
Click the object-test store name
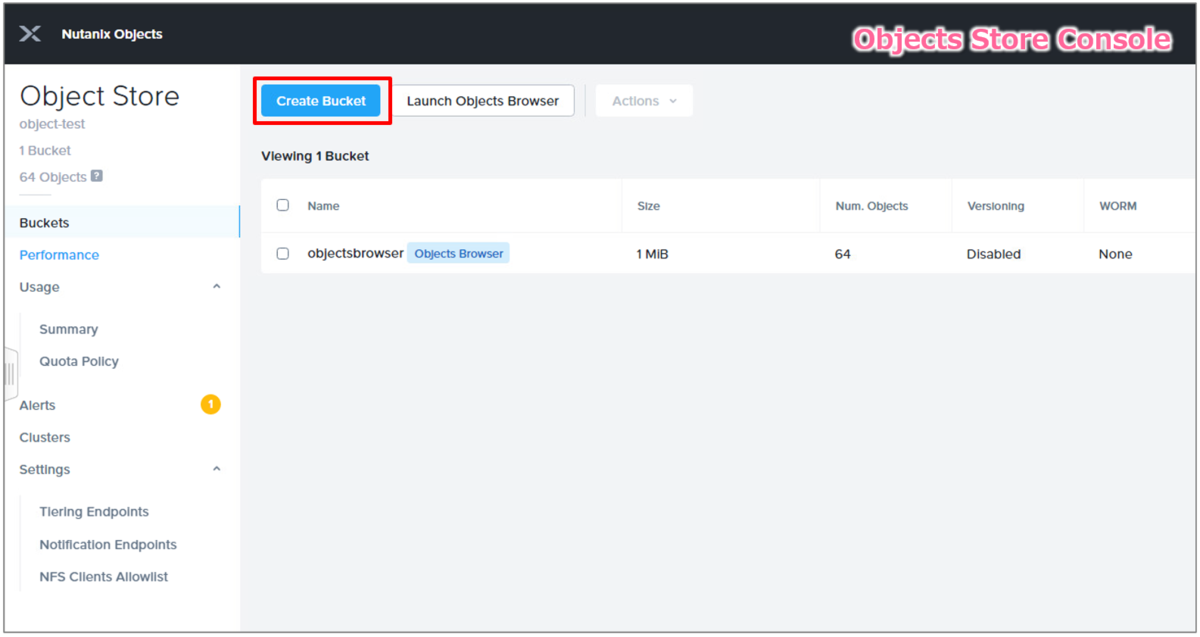click(52, 124)
